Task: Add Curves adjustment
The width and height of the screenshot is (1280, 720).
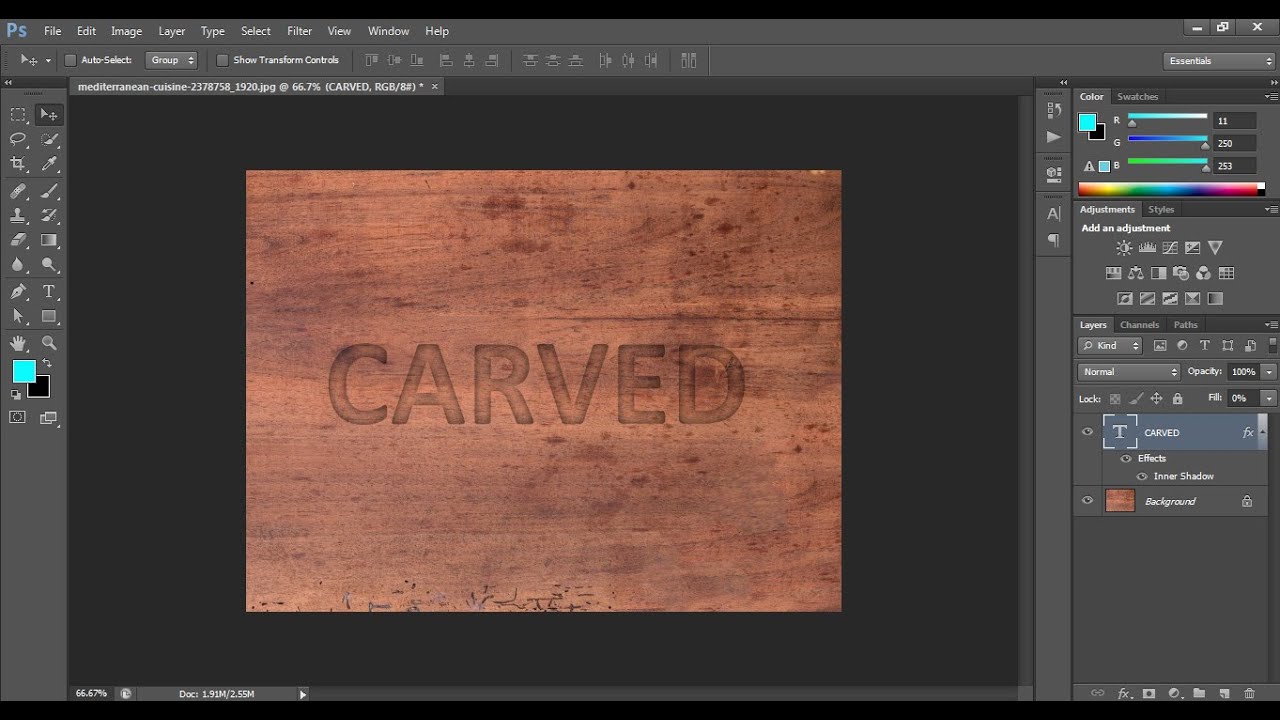Action: (1170, 248)
